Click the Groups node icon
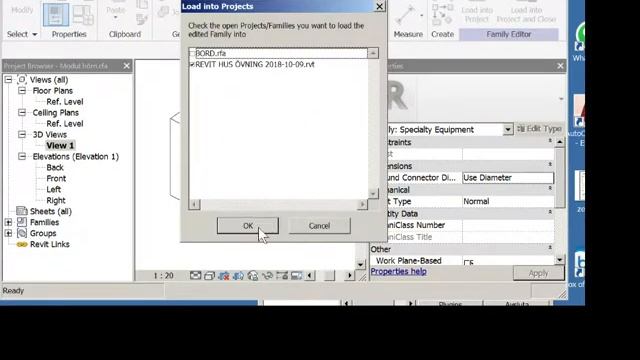The width and height of the screenshot is (640, 360). [22, 233]
